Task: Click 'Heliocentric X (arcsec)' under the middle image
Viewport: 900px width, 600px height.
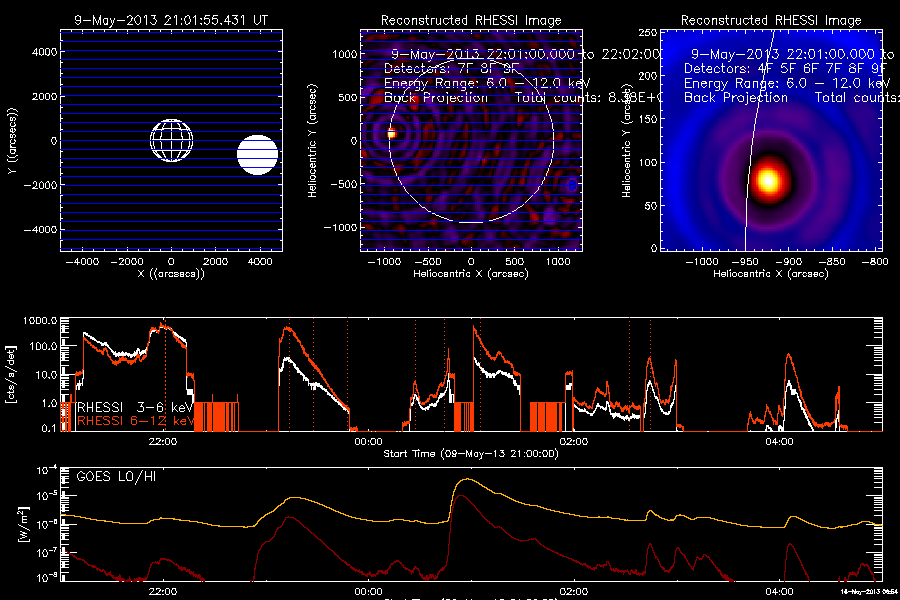Action: 471,273
